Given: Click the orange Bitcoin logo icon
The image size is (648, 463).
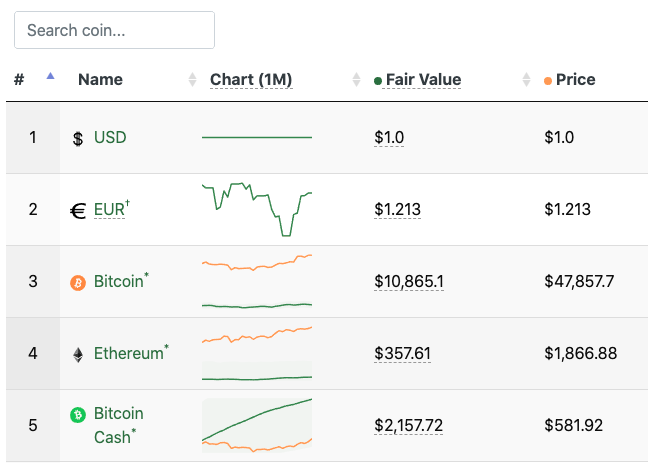Looking at the screenshot, I should [x=78, y=283].
